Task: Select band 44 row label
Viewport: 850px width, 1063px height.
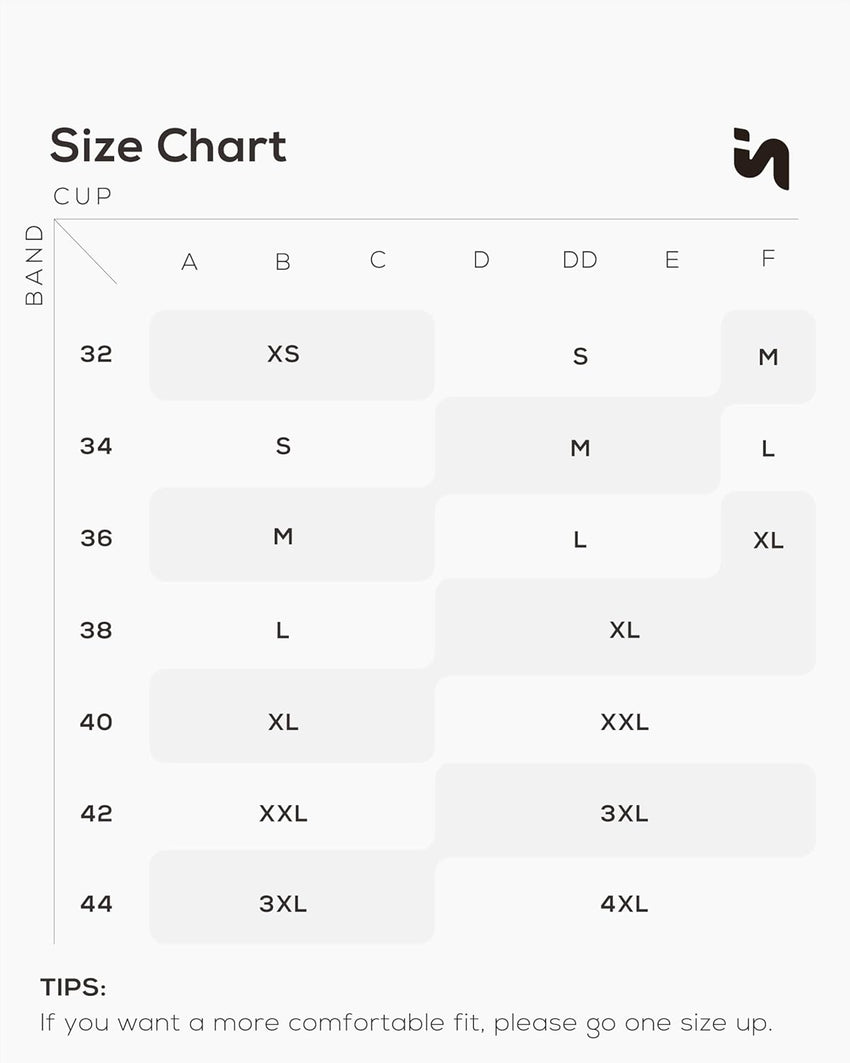Action: (96, 904)
